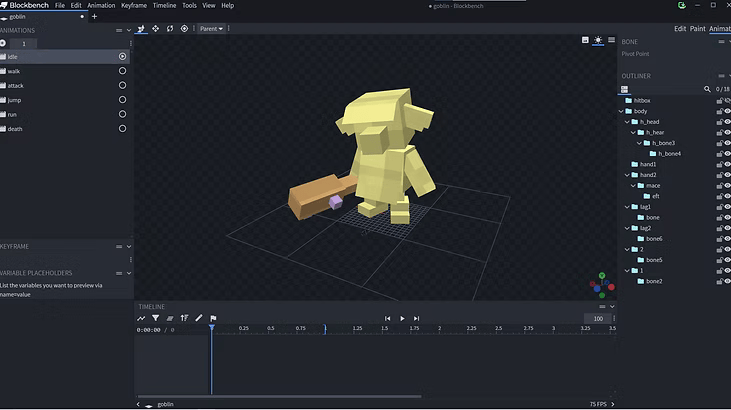Viewport: 731px width, 410px height.
Task: Select the eft item under mace
Action: click(655, 196)
